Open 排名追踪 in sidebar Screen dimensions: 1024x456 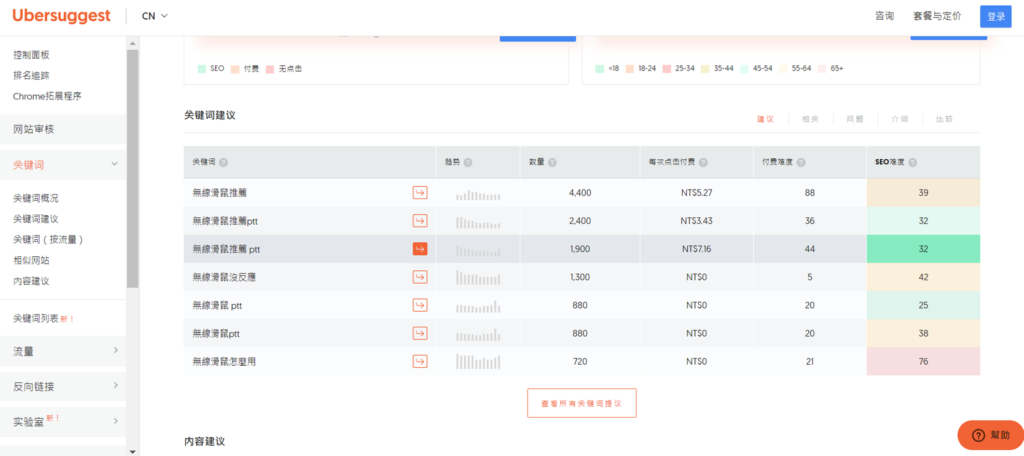pyautogui.click(x=31, y=76)
